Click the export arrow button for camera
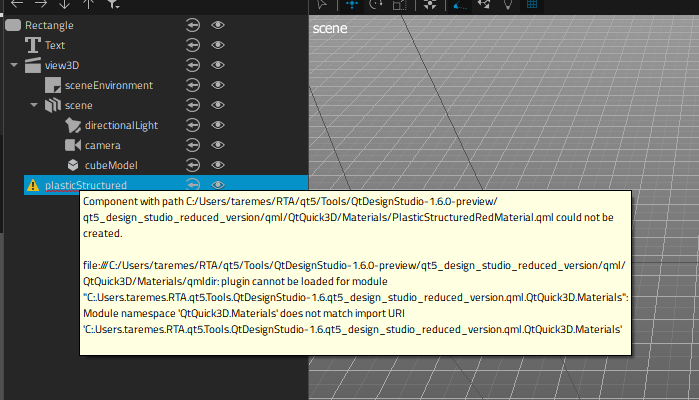Image resolution: width=699 pixels, height=400 pixels. coord(194,145)
